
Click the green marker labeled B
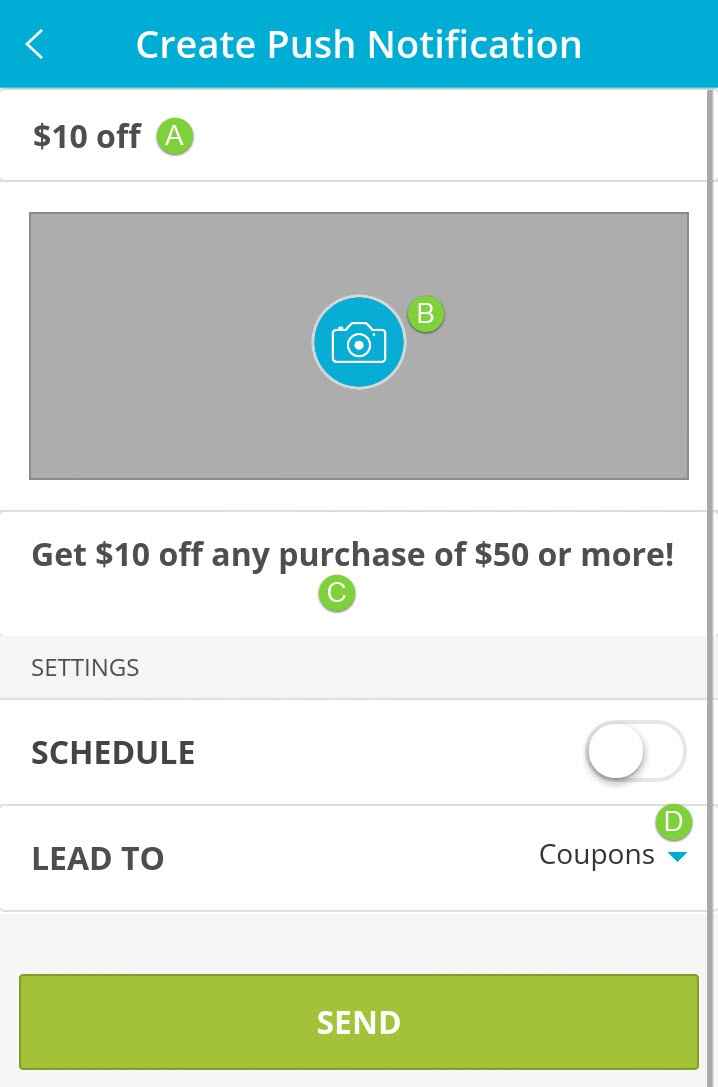coord(426,314)
